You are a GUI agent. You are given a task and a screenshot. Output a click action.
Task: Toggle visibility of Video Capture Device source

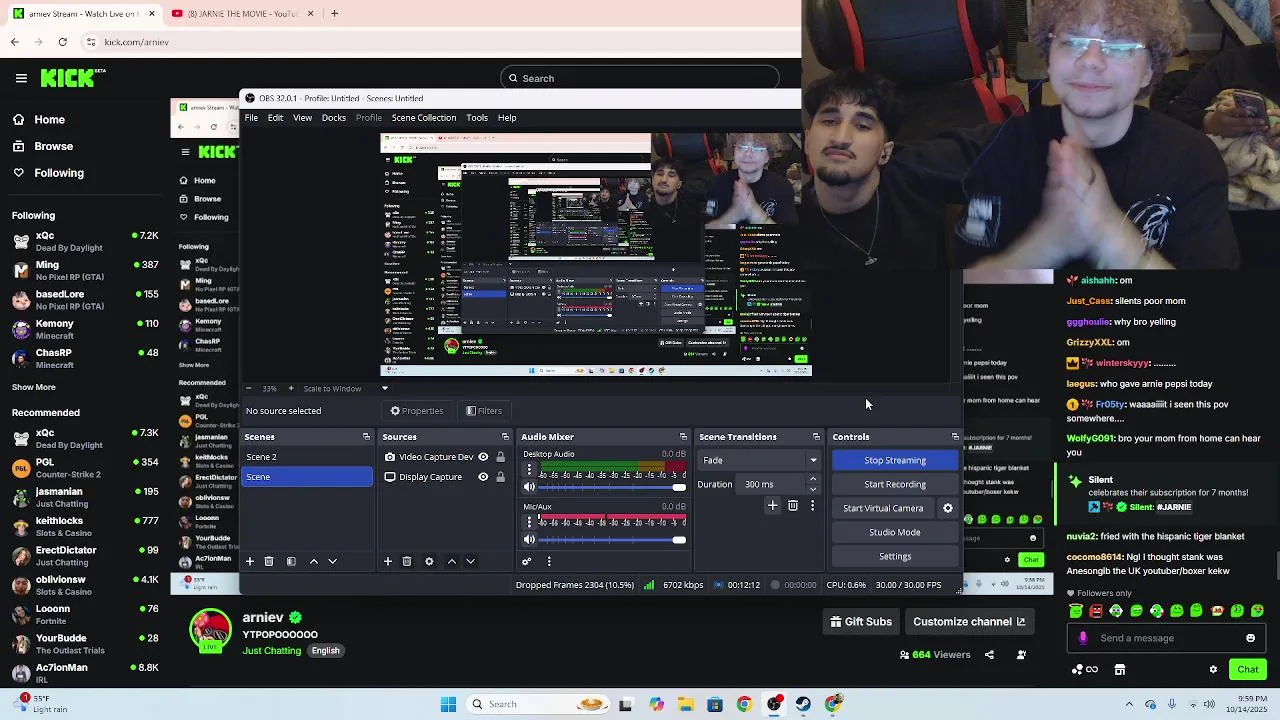pyautogui.click(x=483, y=457)
